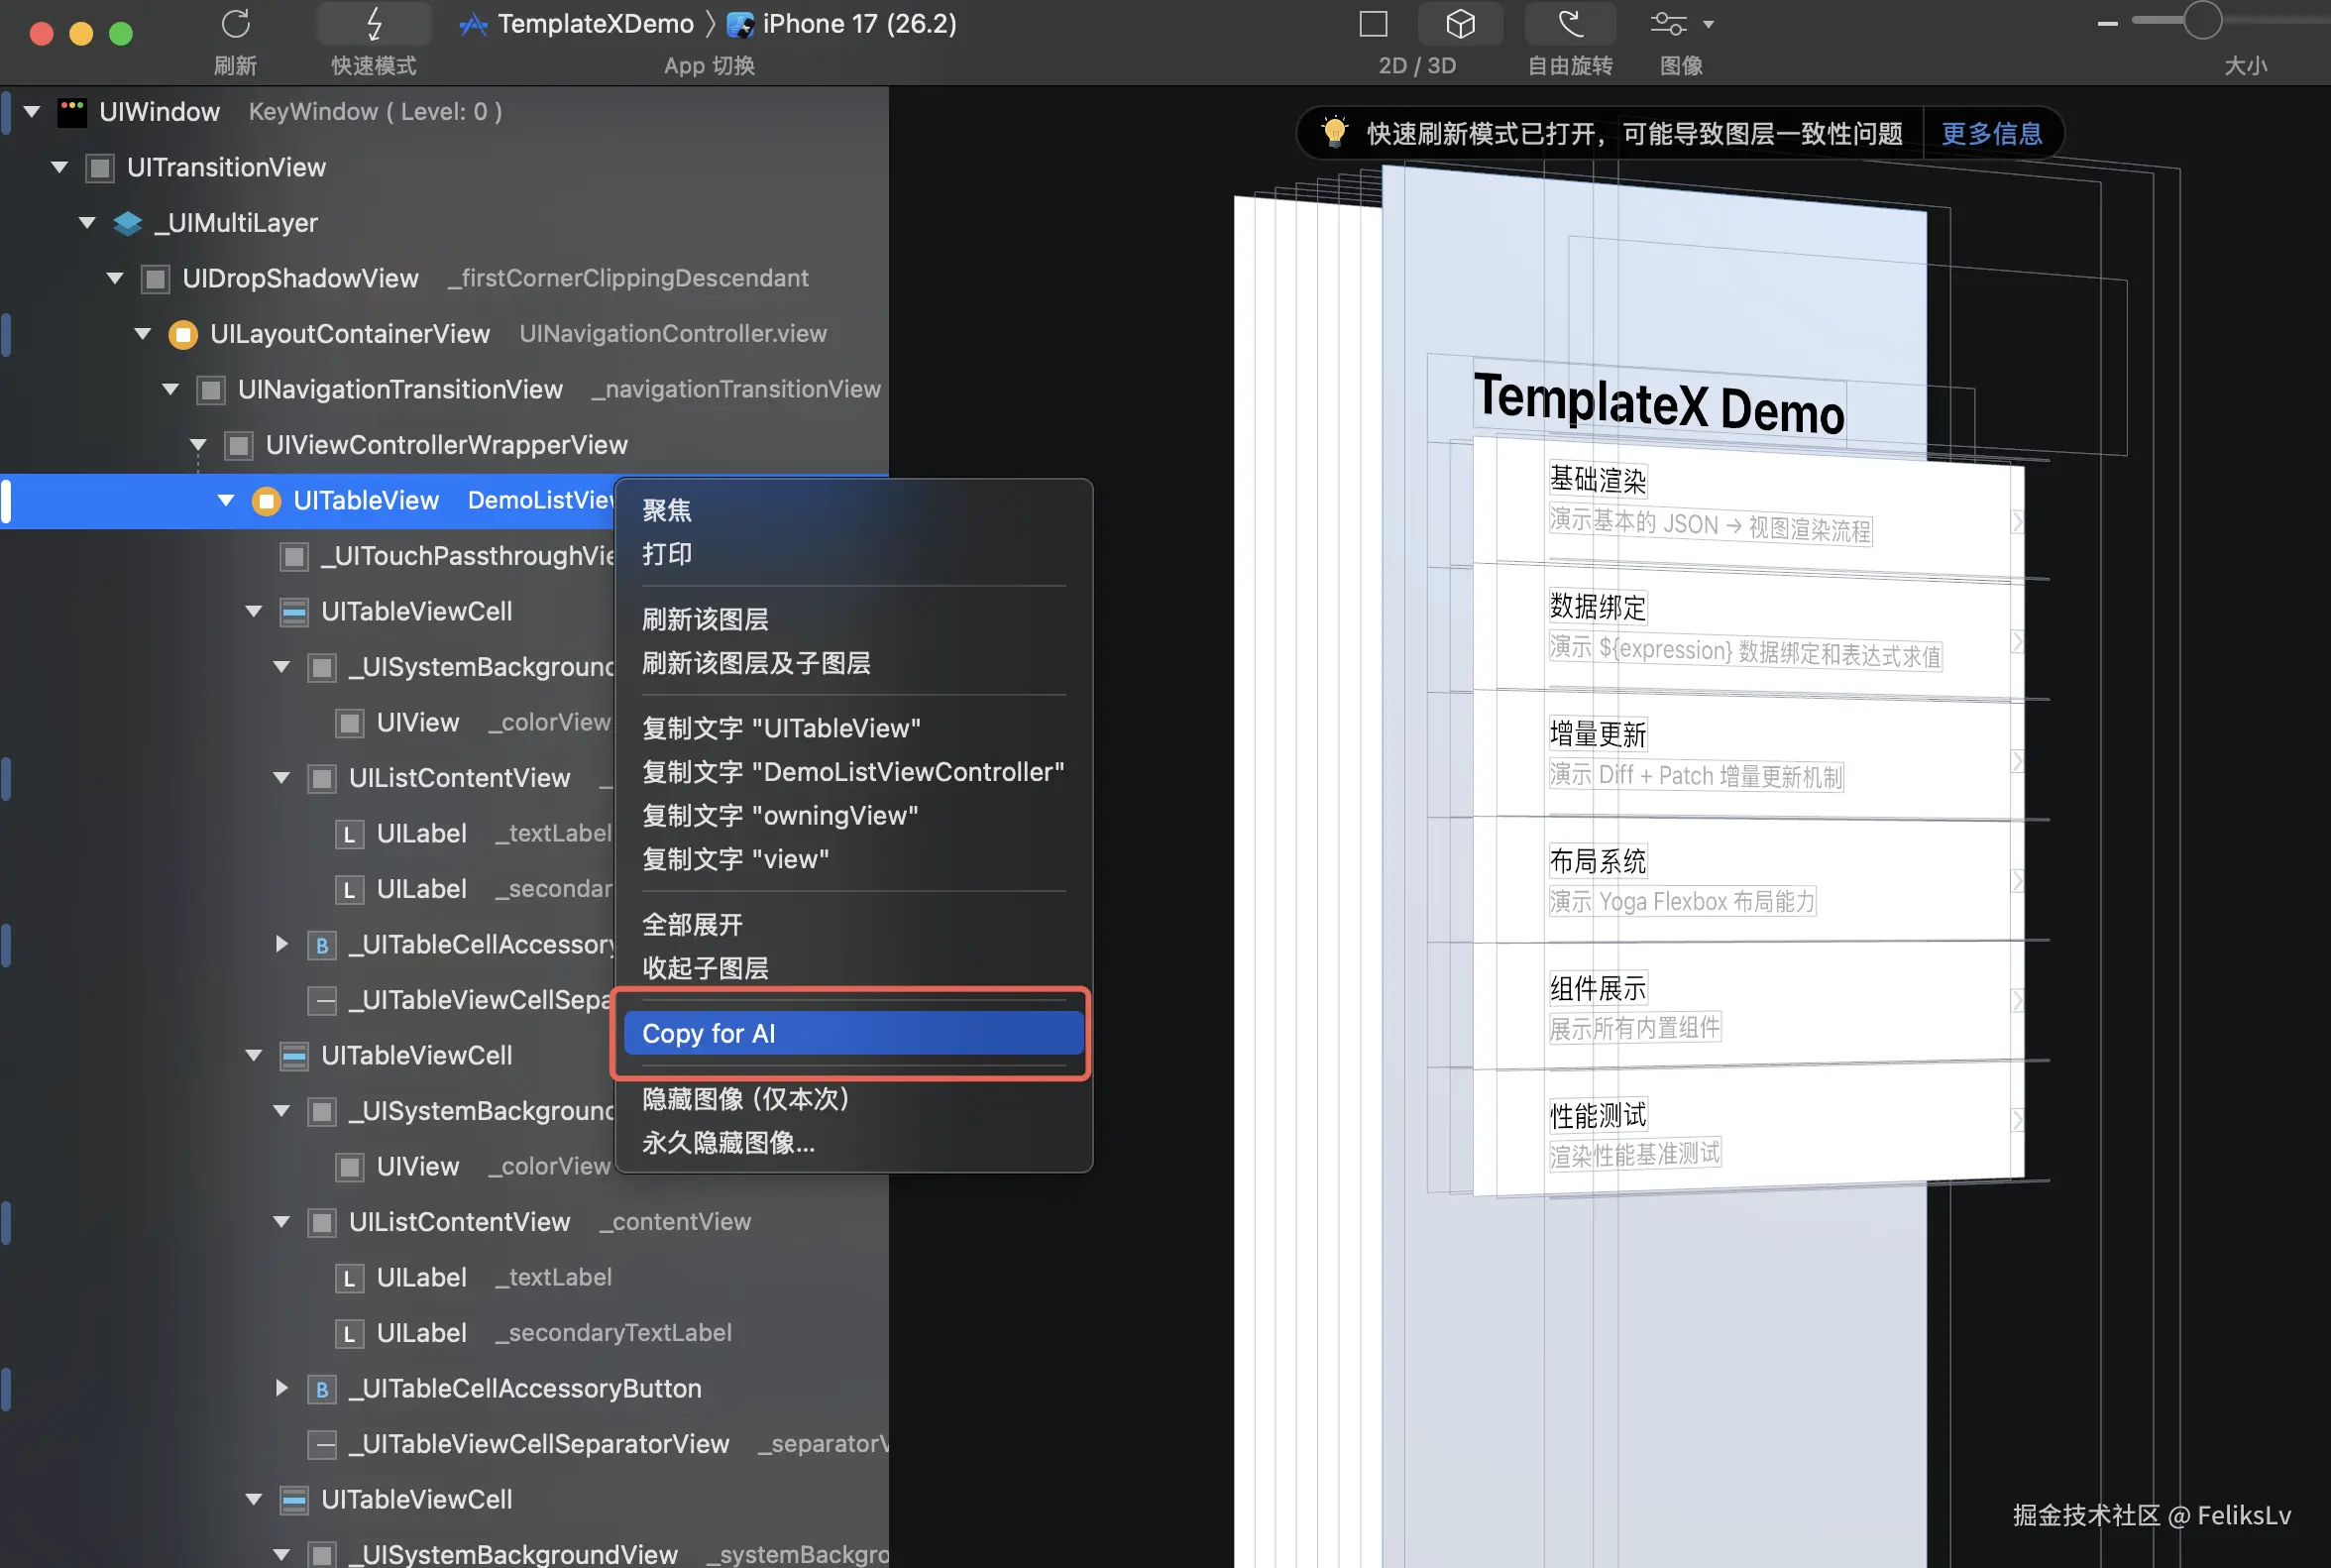Viewport: 2331px width, 1568px height.
Task: Click the free rotation (自由旋转) icon
Action: (1569, 24)
